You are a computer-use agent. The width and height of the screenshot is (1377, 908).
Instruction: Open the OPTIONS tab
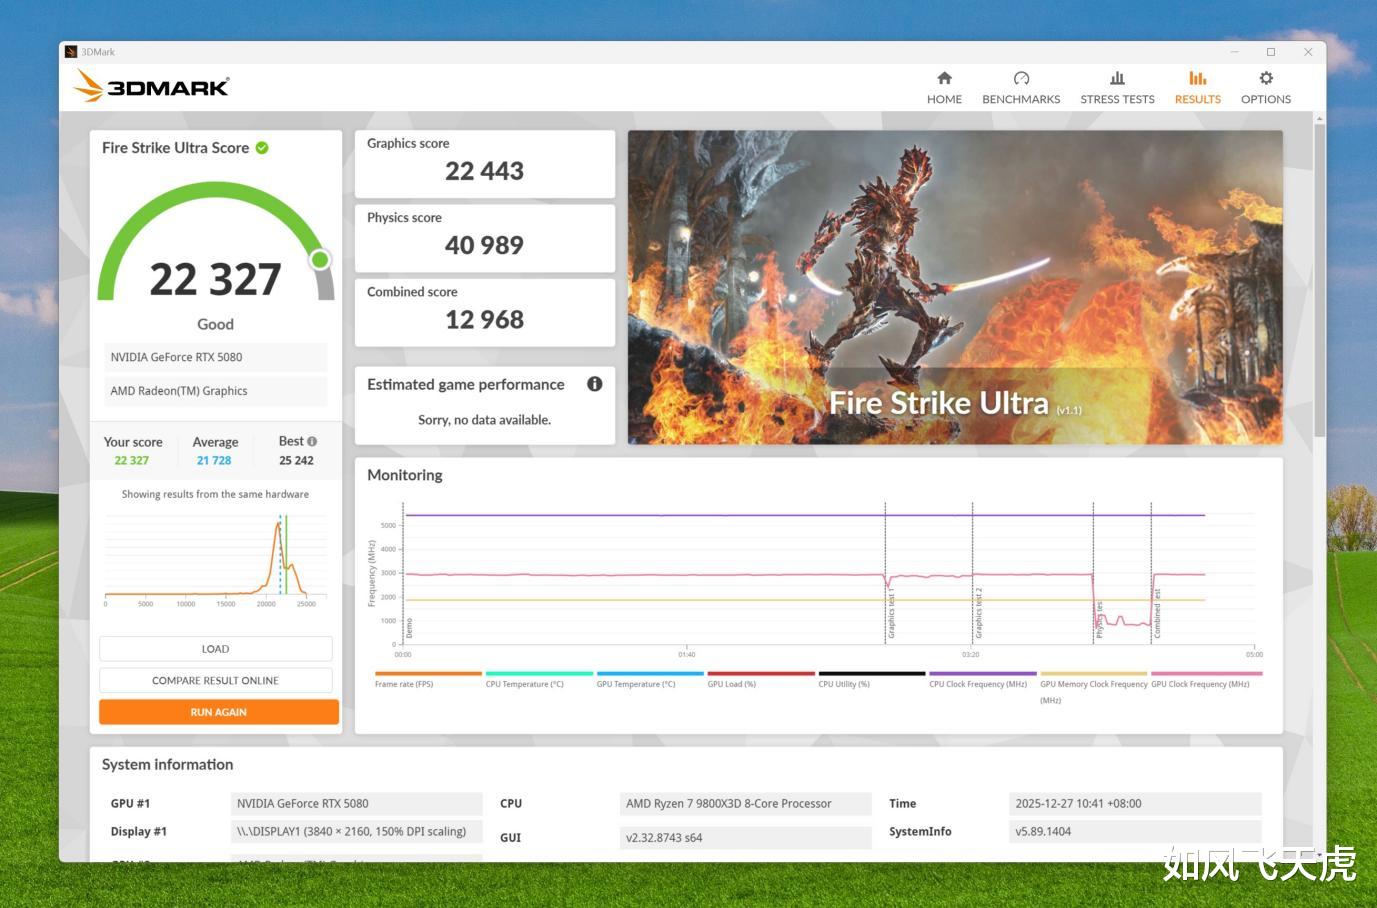(x=1266, y=88)
